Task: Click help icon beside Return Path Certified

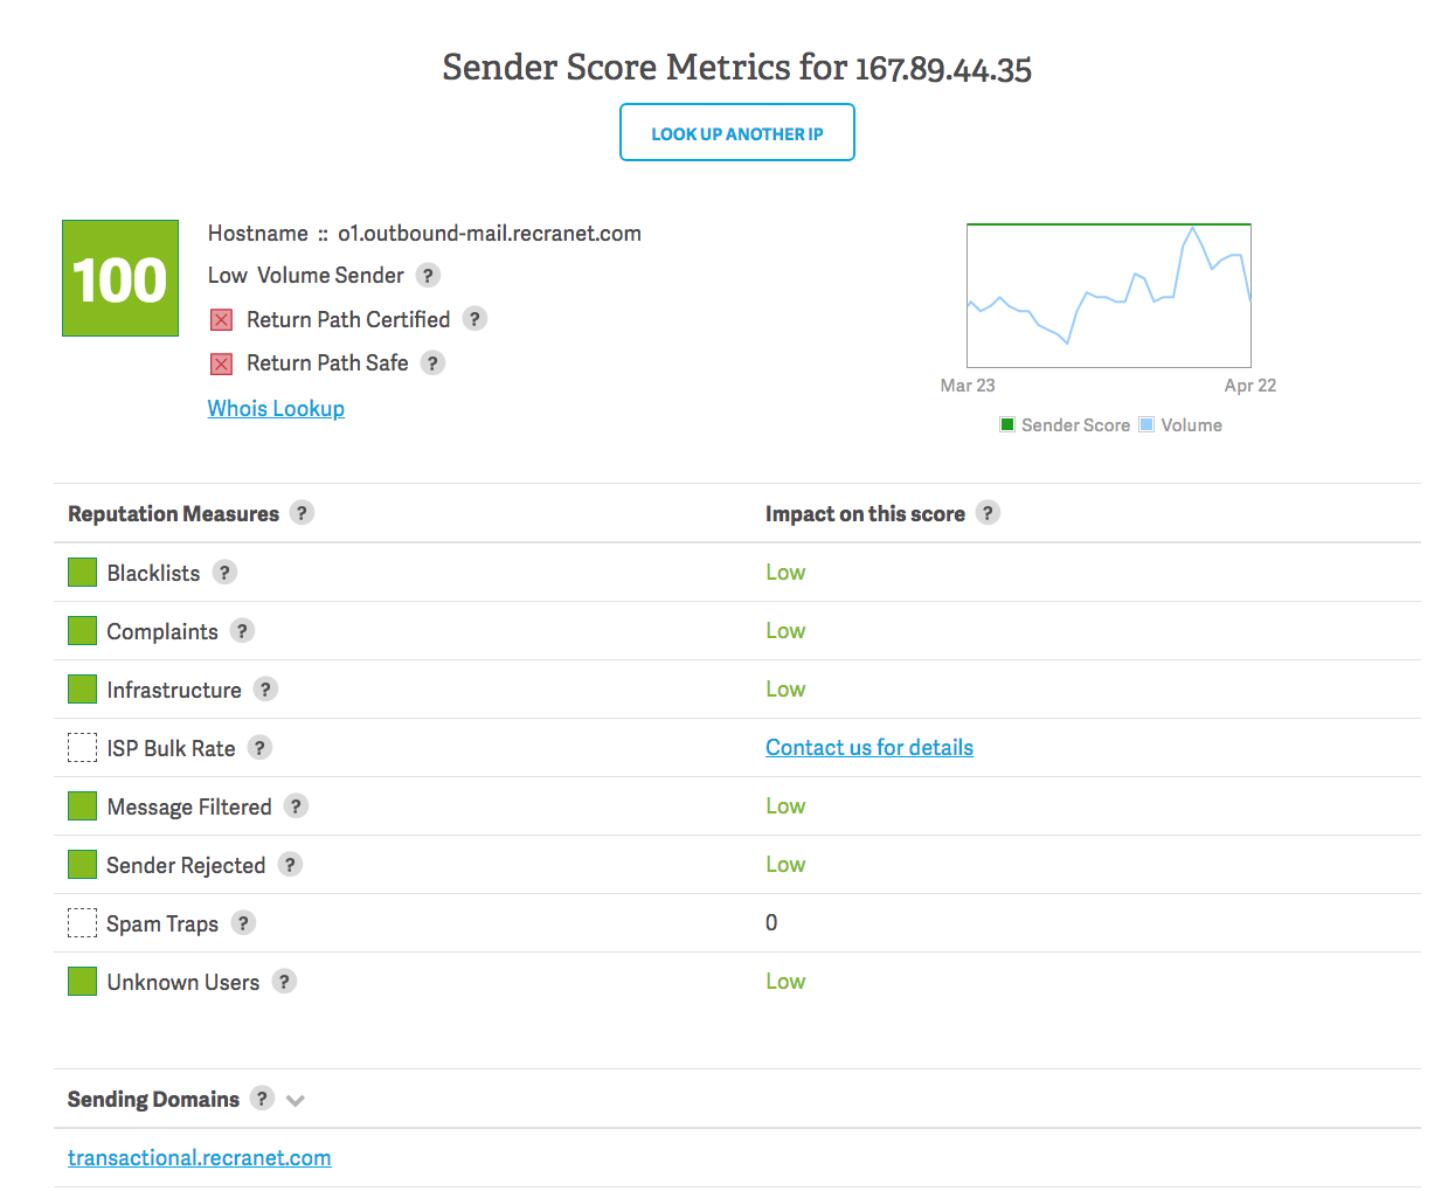Action: [x=475, y=319]
